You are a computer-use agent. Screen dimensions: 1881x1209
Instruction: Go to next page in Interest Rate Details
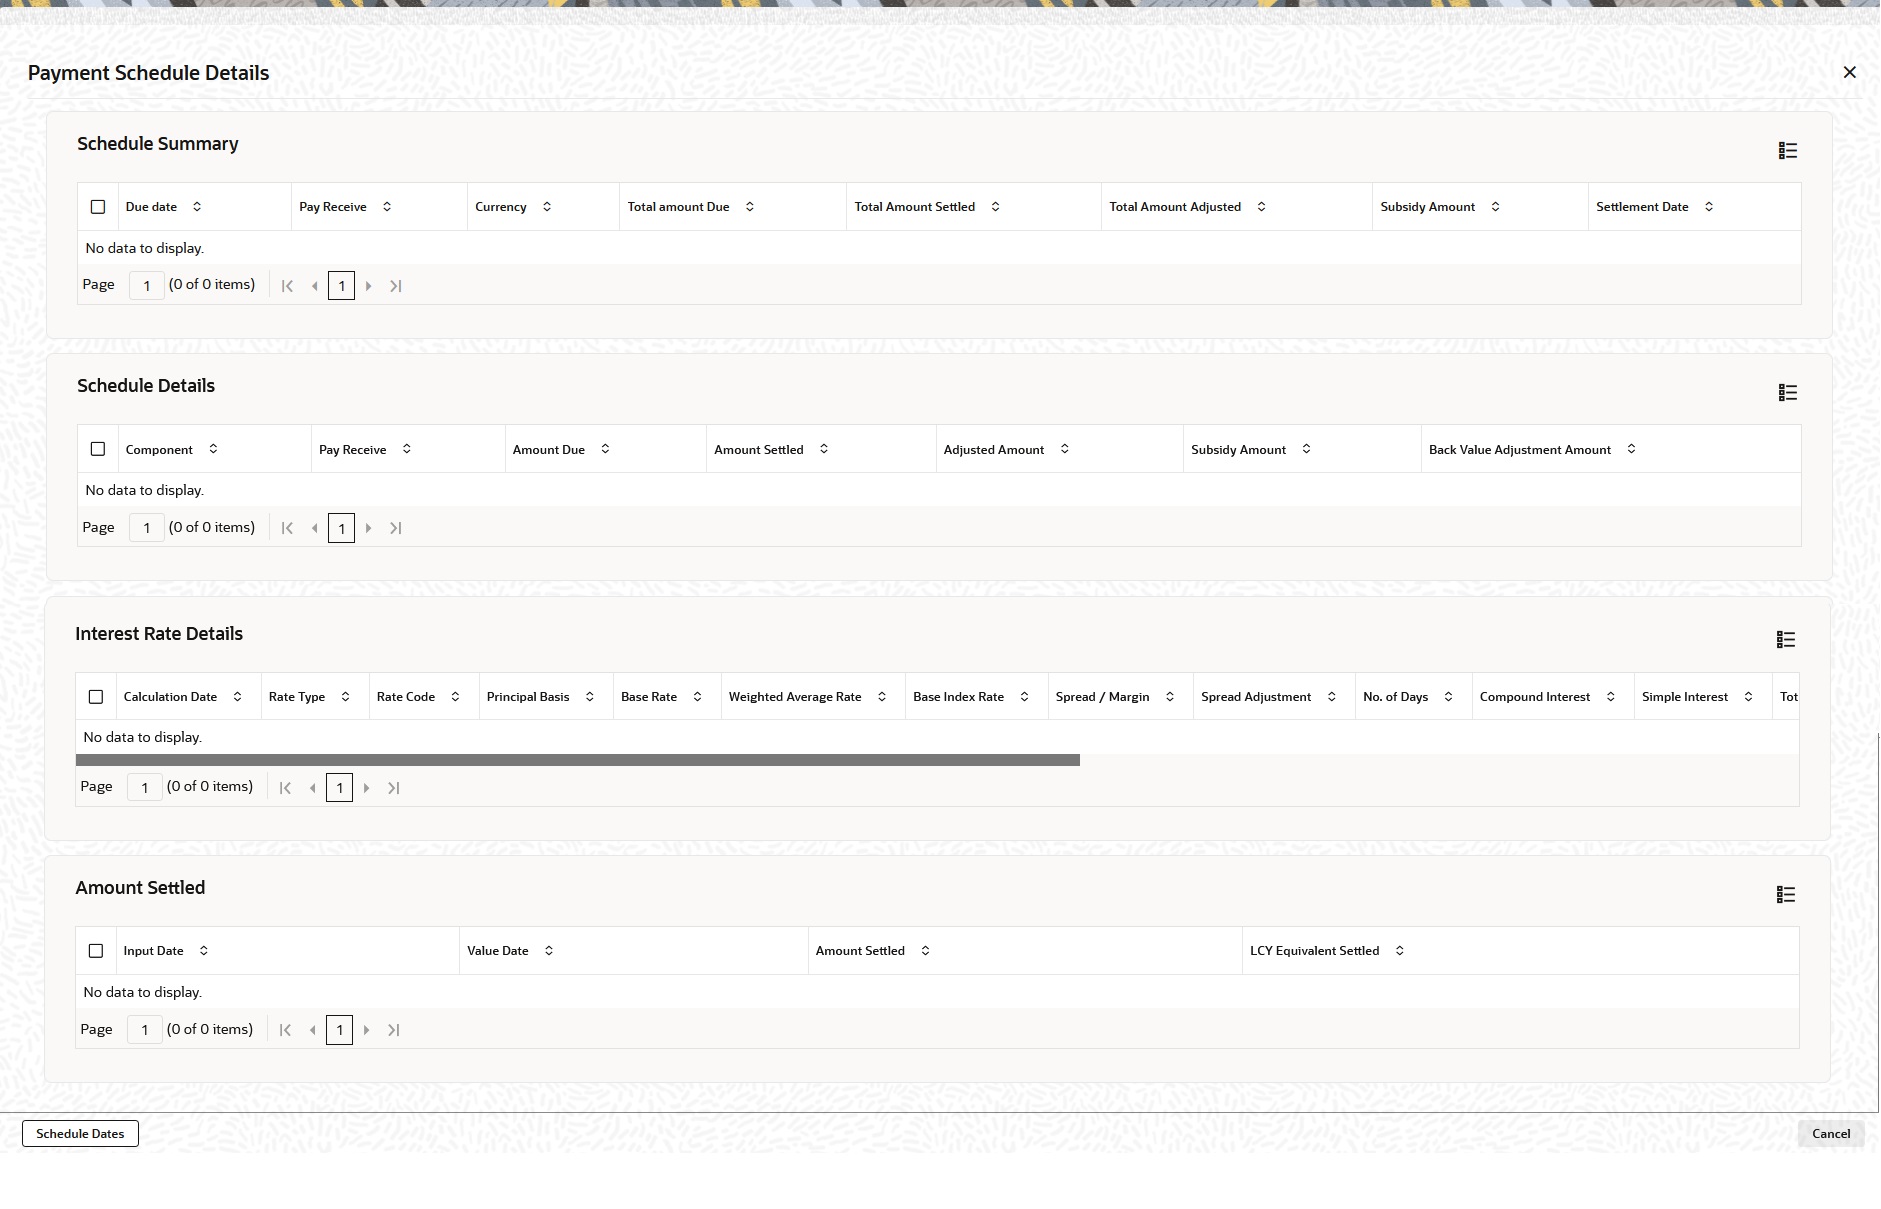367,788
